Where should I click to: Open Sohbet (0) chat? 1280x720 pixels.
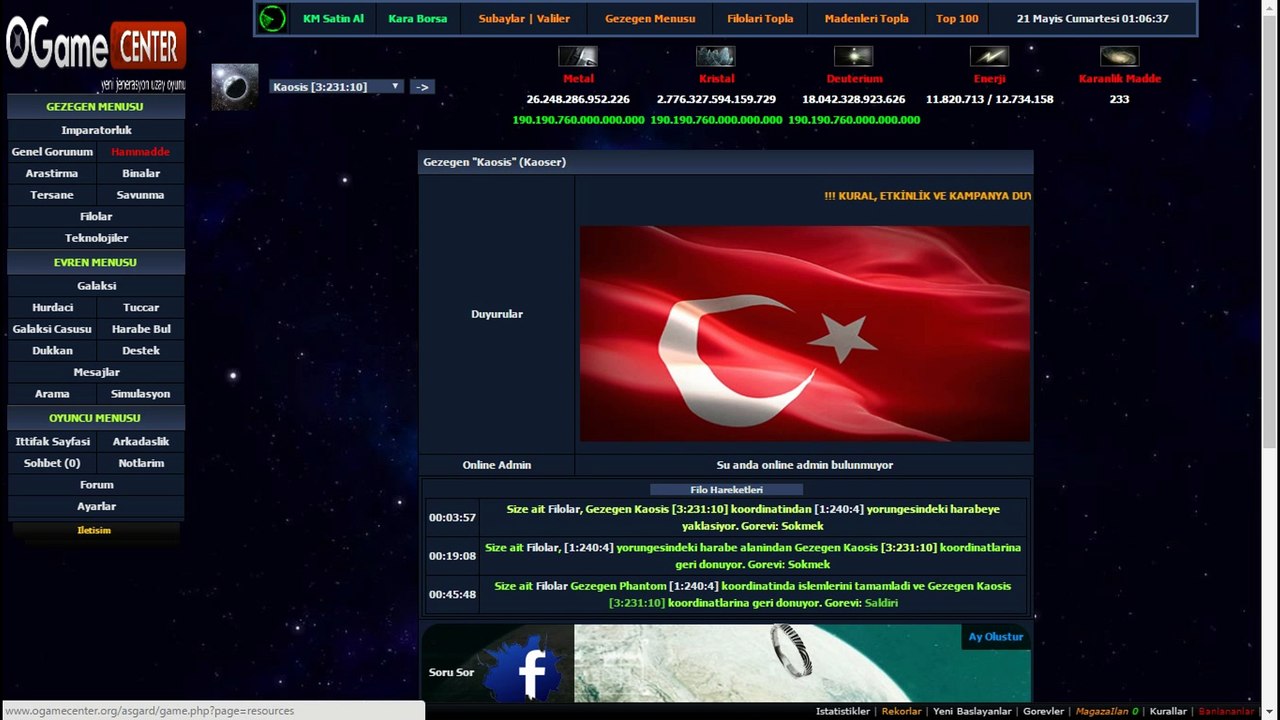52,464
